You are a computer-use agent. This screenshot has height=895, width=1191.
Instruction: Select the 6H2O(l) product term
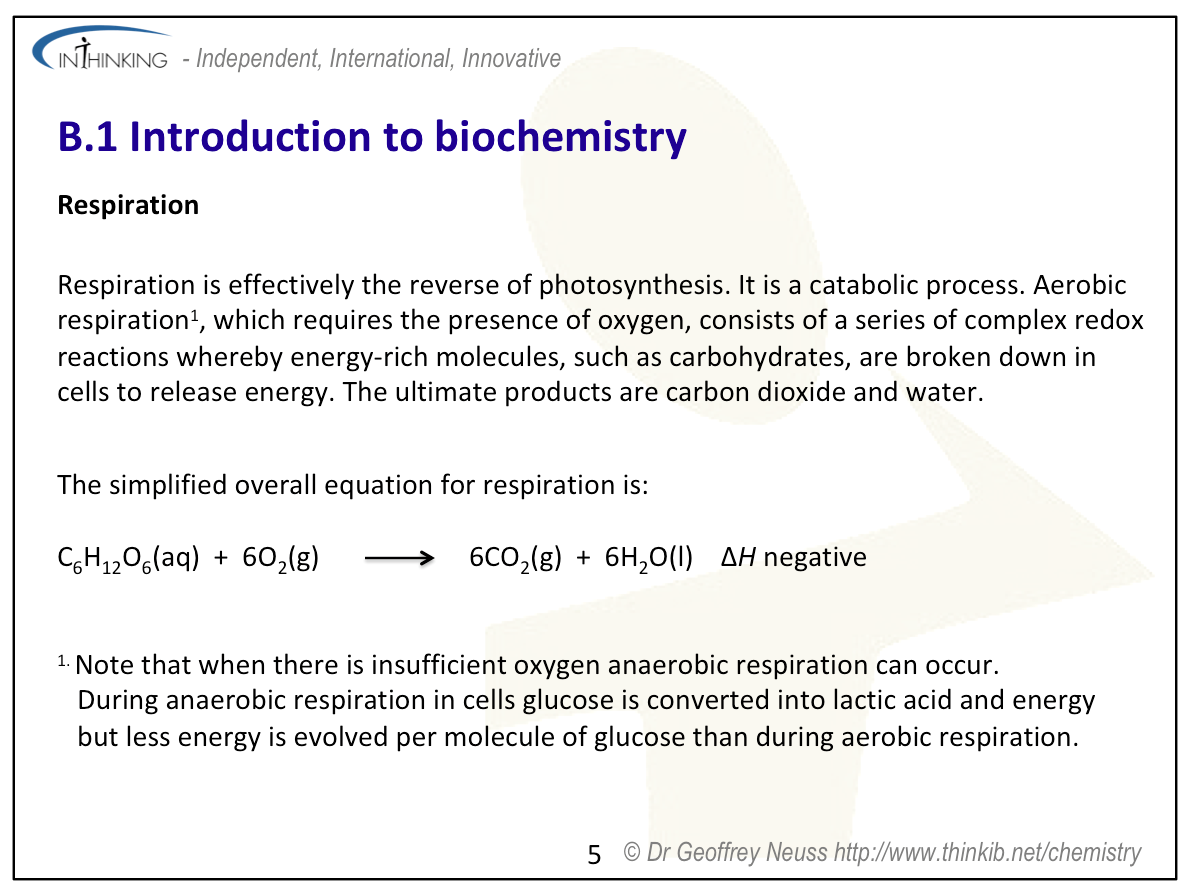[x=649, y=558]
